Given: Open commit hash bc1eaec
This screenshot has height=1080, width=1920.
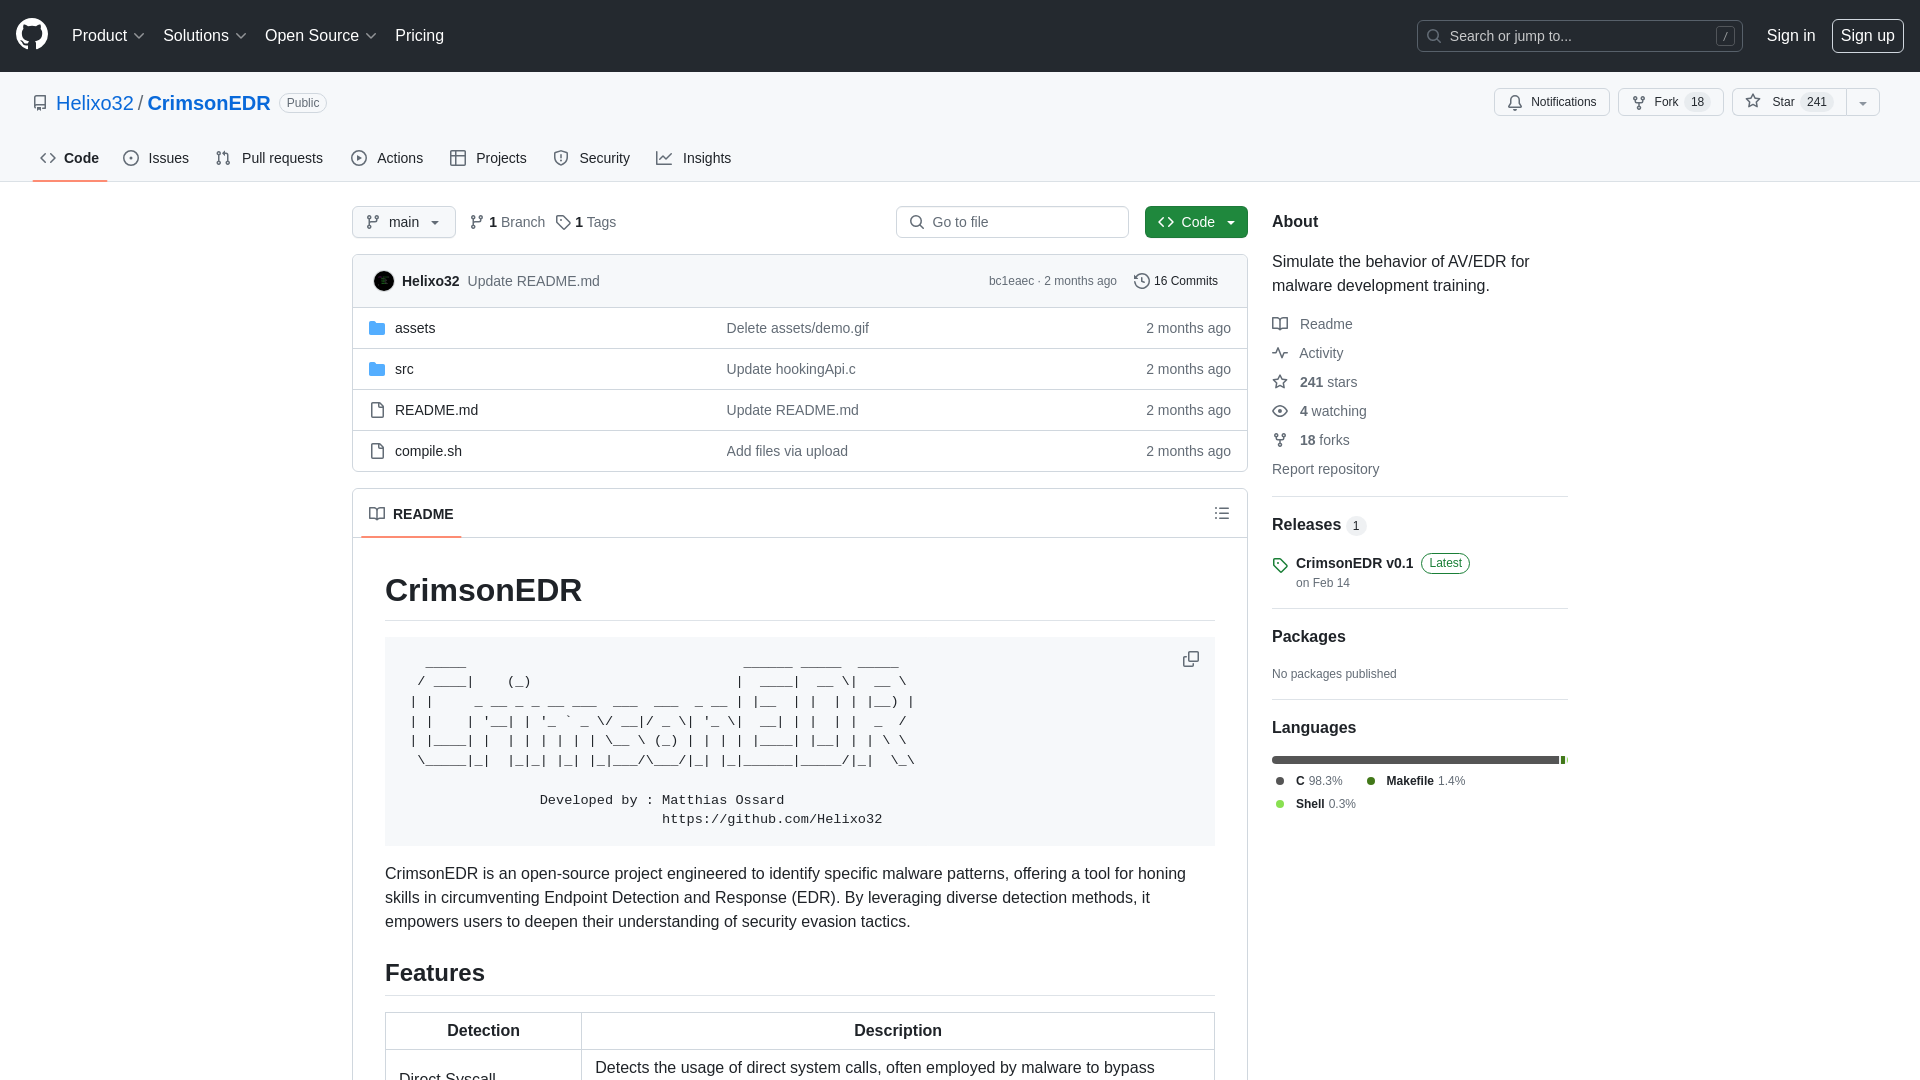Looking at the screenshot, I should pyautogui.click(x=1011, y=281).
